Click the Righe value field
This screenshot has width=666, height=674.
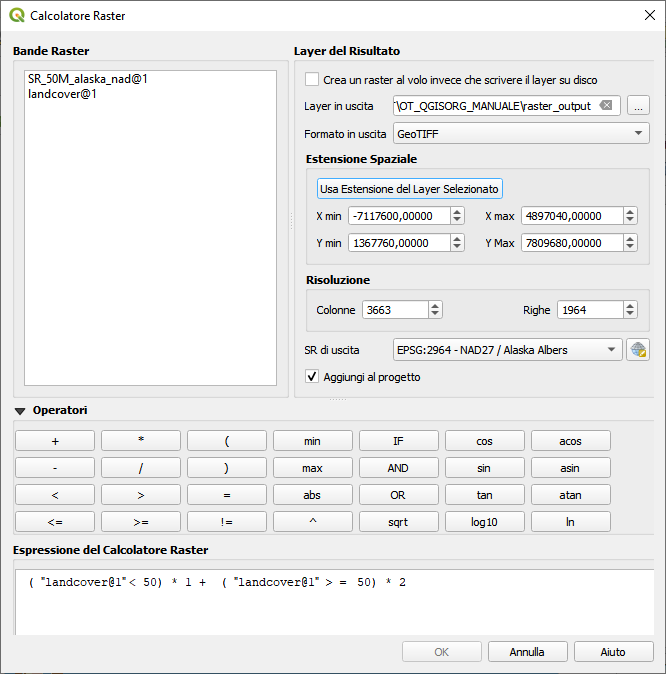[590, 309]
